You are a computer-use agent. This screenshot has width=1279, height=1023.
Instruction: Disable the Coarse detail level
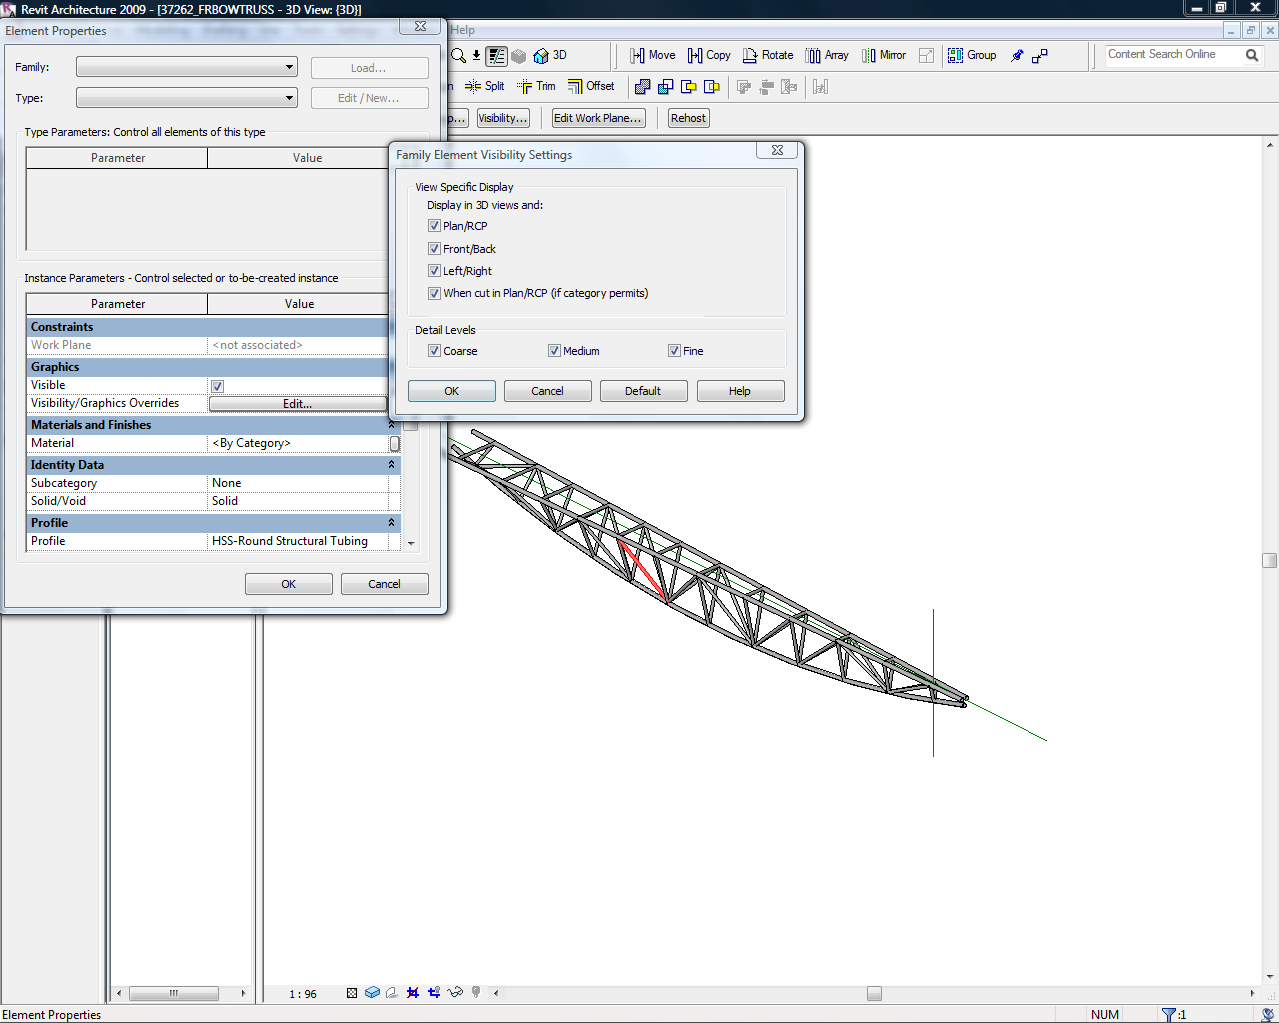pyautogui.click(x=434, y=350)
